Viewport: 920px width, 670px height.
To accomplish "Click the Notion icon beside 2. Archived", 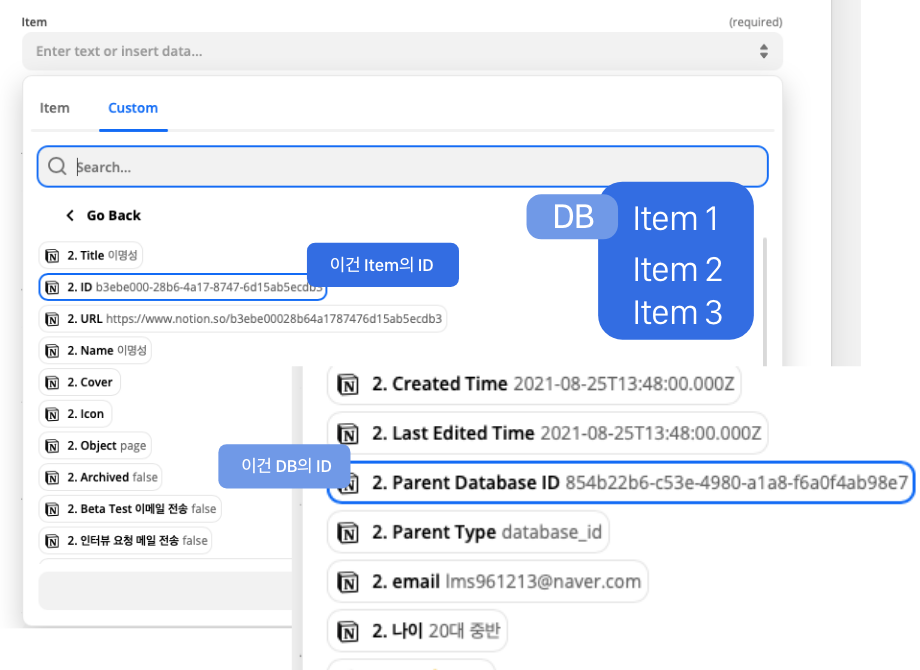I will click(52, 478).
